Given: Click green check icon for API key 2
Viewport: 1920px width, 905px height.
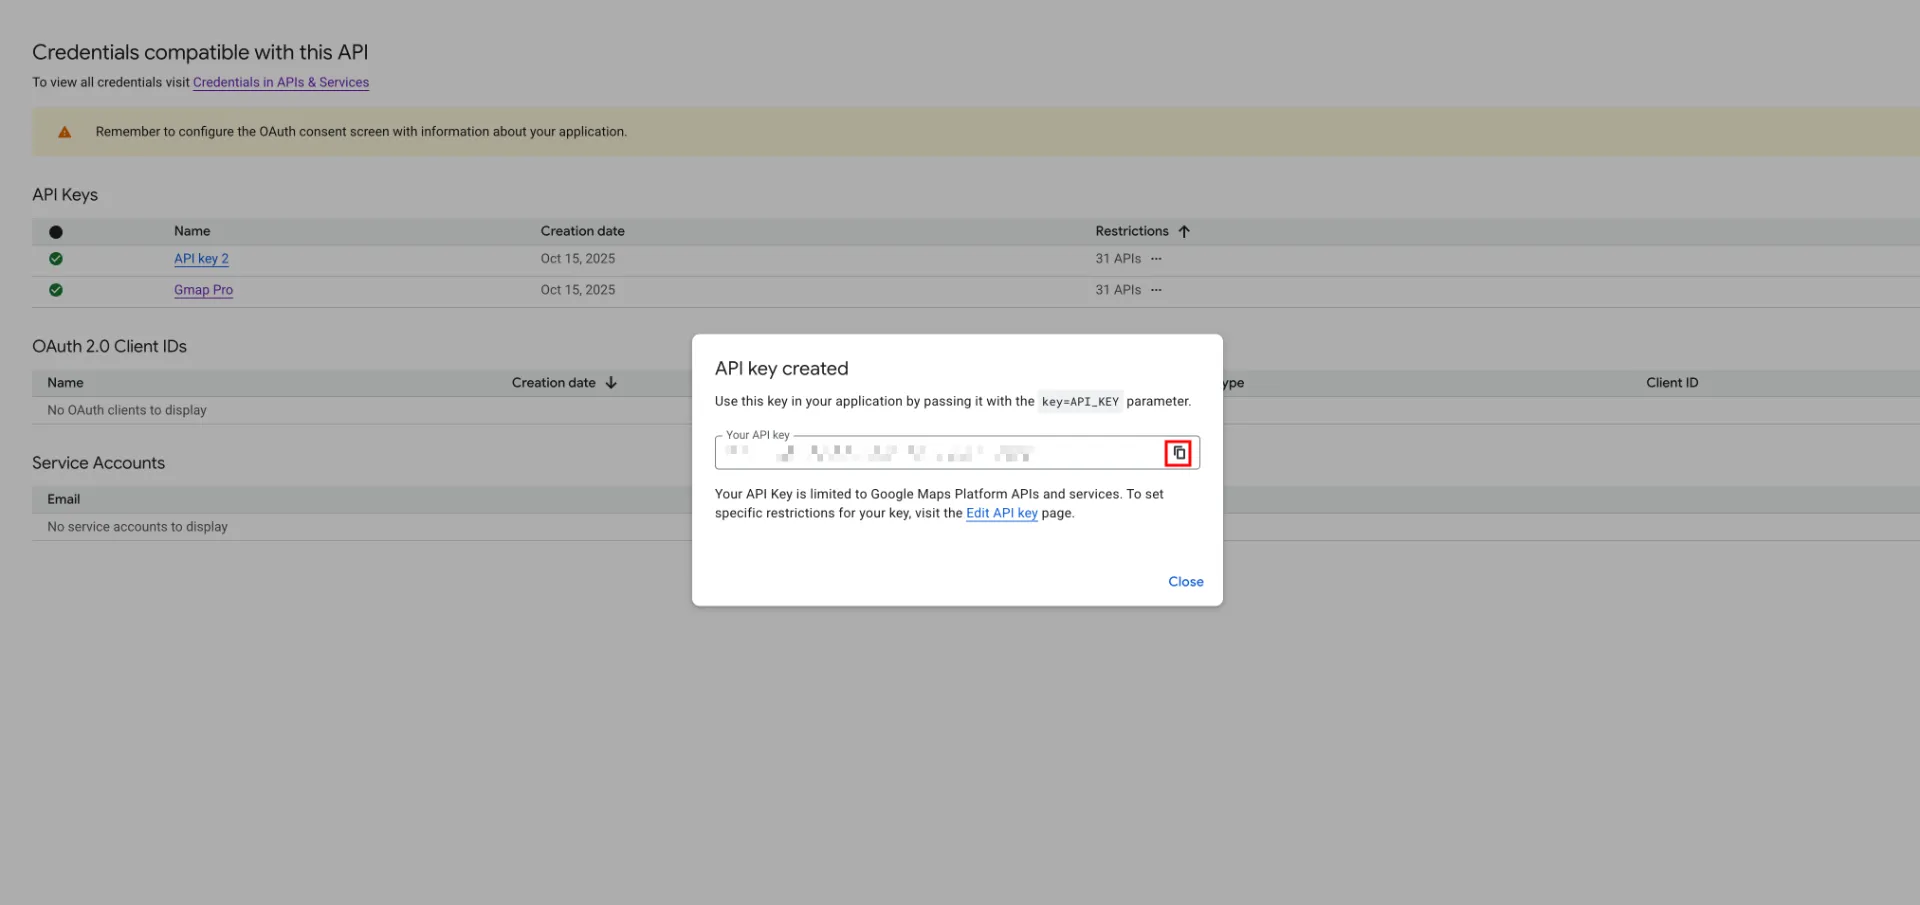Looking at the screenshot, I should 56,259.
